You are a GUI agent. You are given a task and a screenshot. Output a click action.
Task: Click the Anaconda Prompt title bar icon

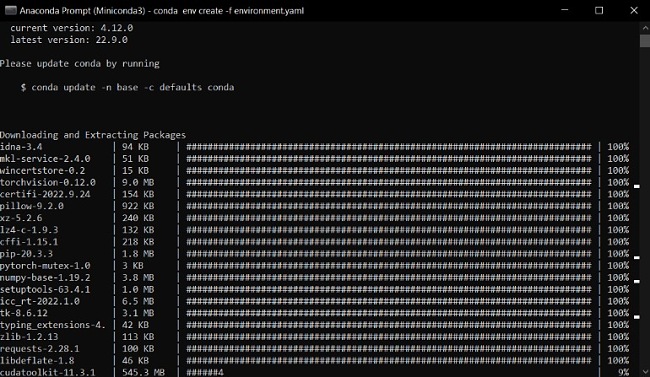(10, 10)
